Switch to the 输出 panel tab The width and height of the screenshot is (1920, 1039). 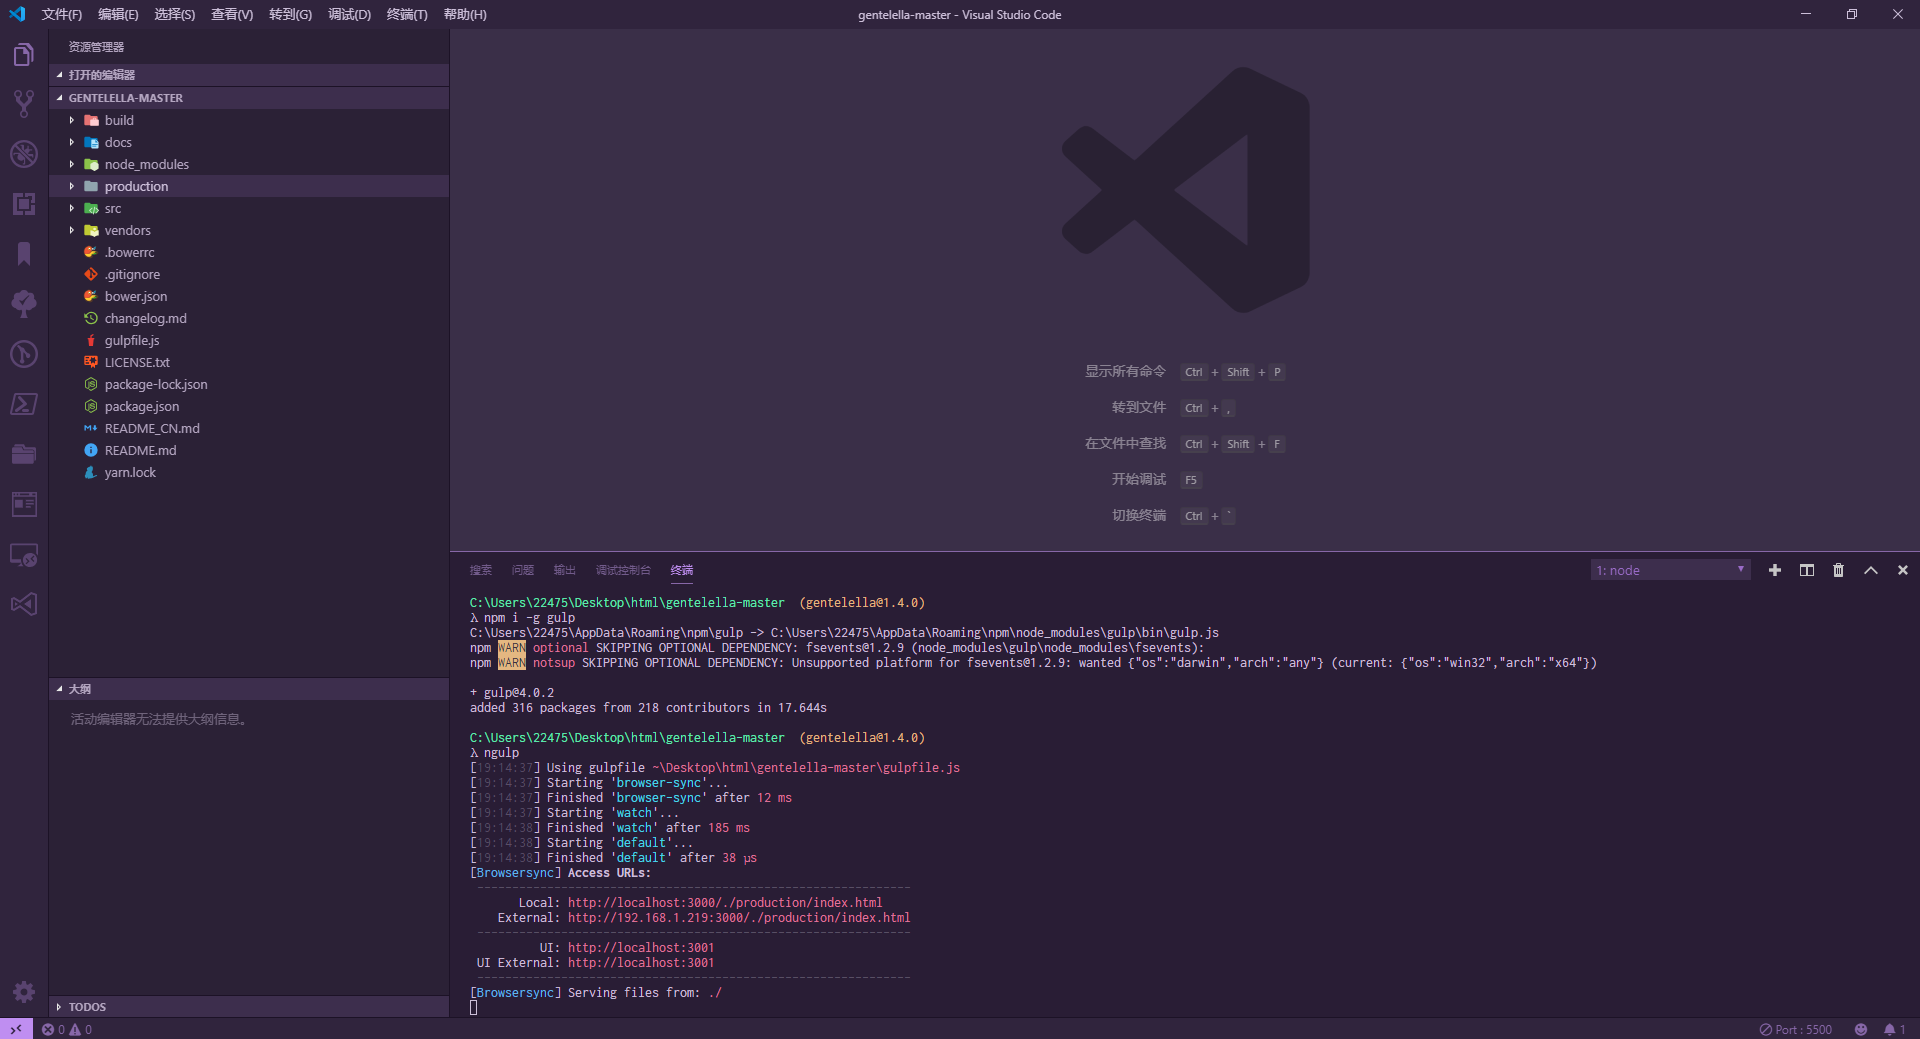point(565,570)
